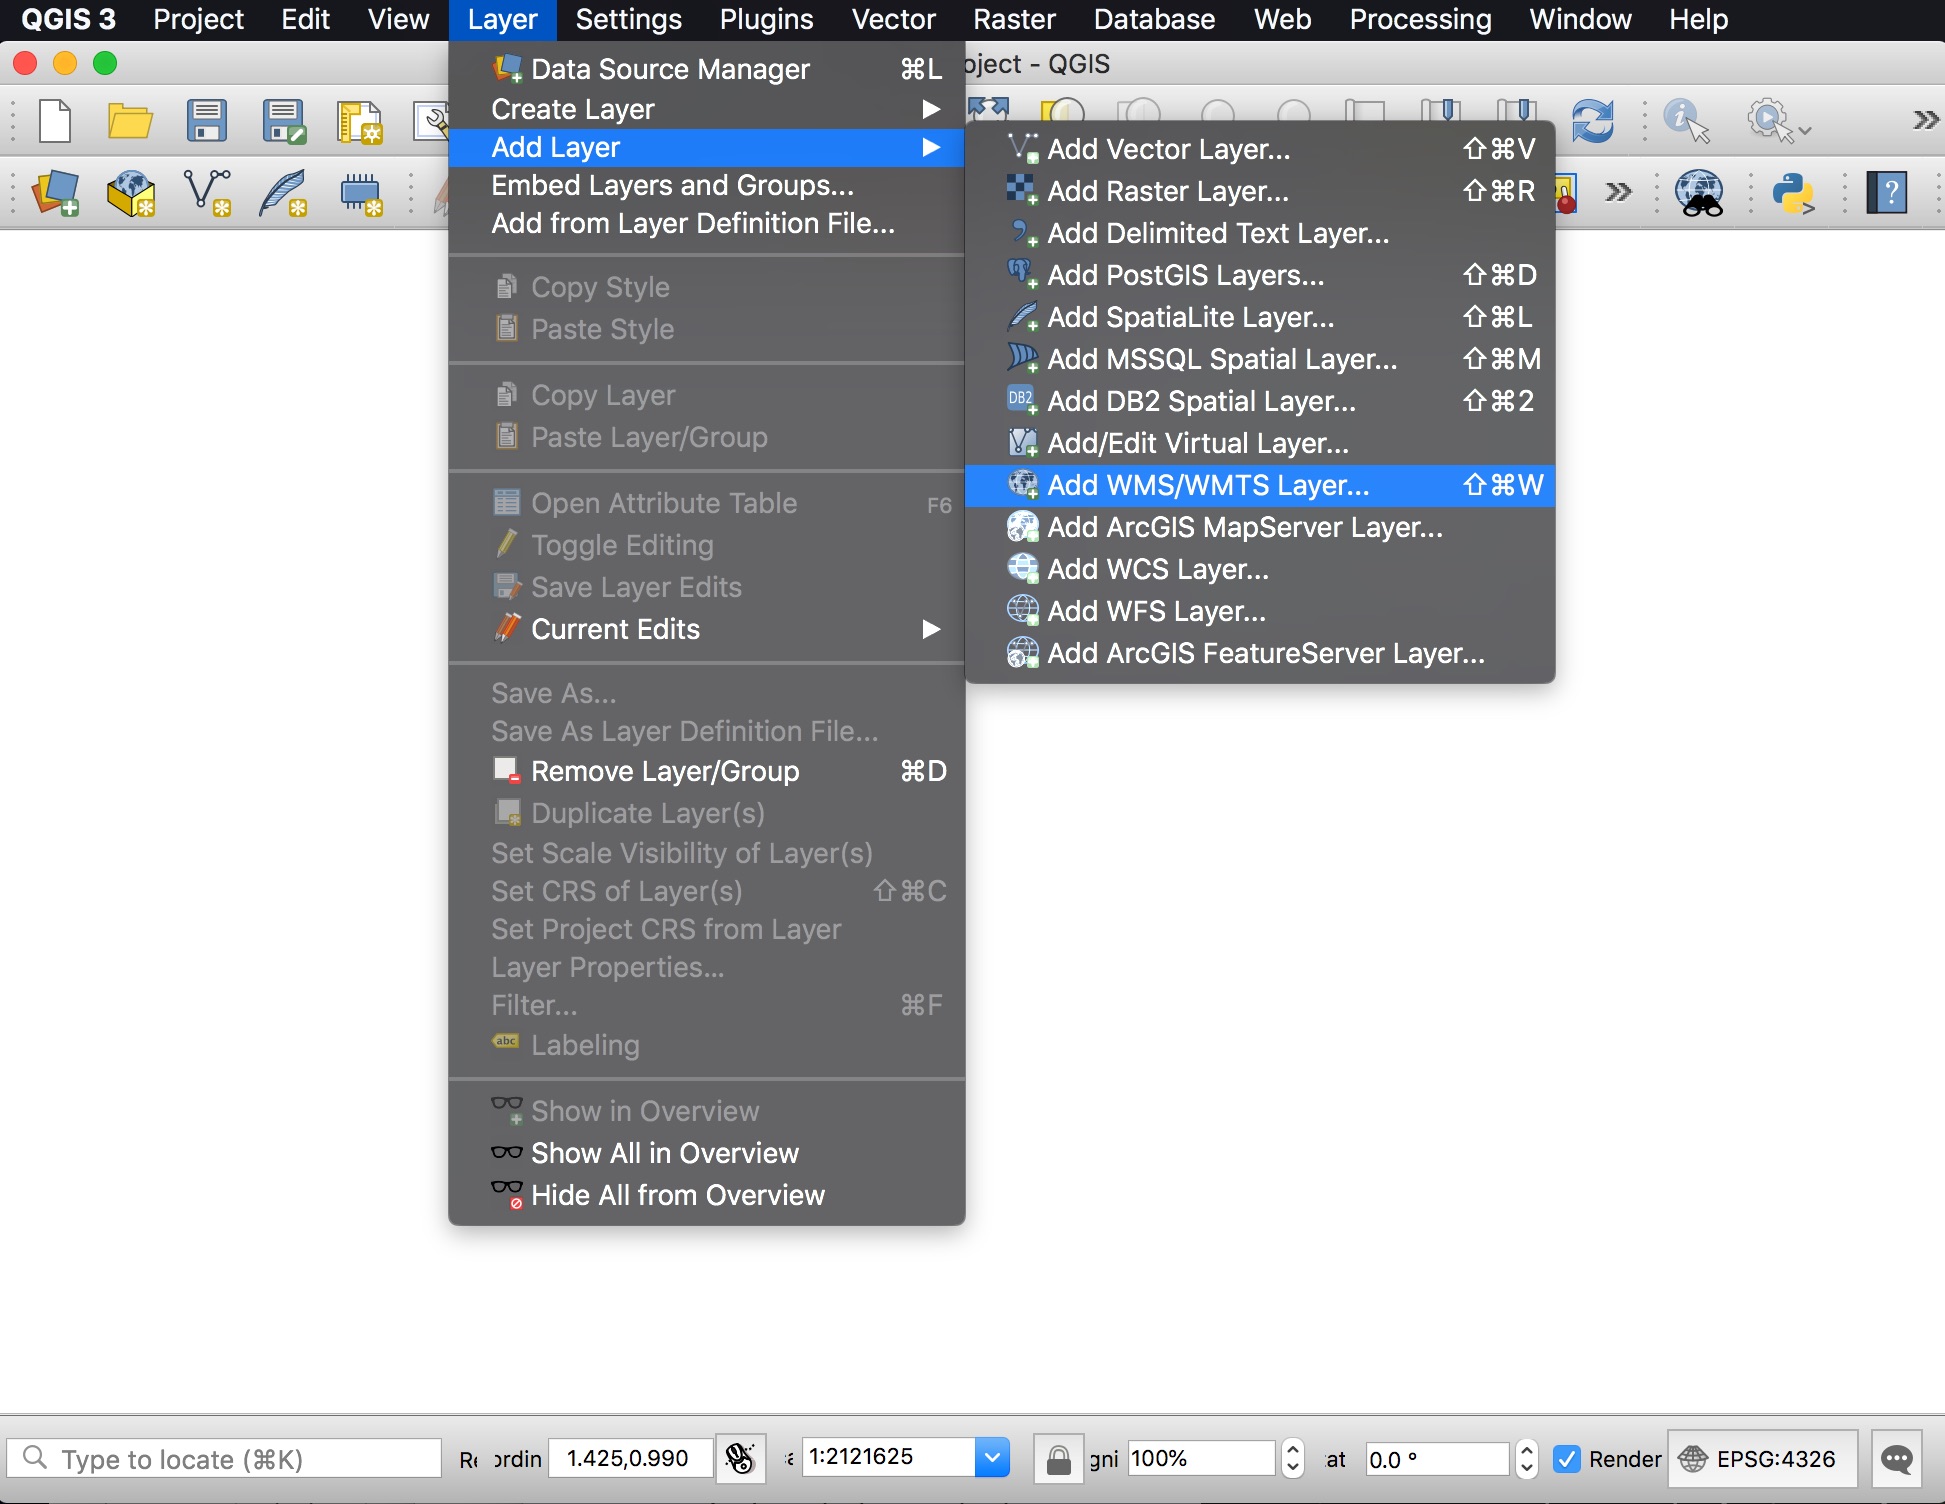The height and width of the screenshot is (1504, 1945).
Task: Click the New Project toolbar icon
Action: click(55, 121)
